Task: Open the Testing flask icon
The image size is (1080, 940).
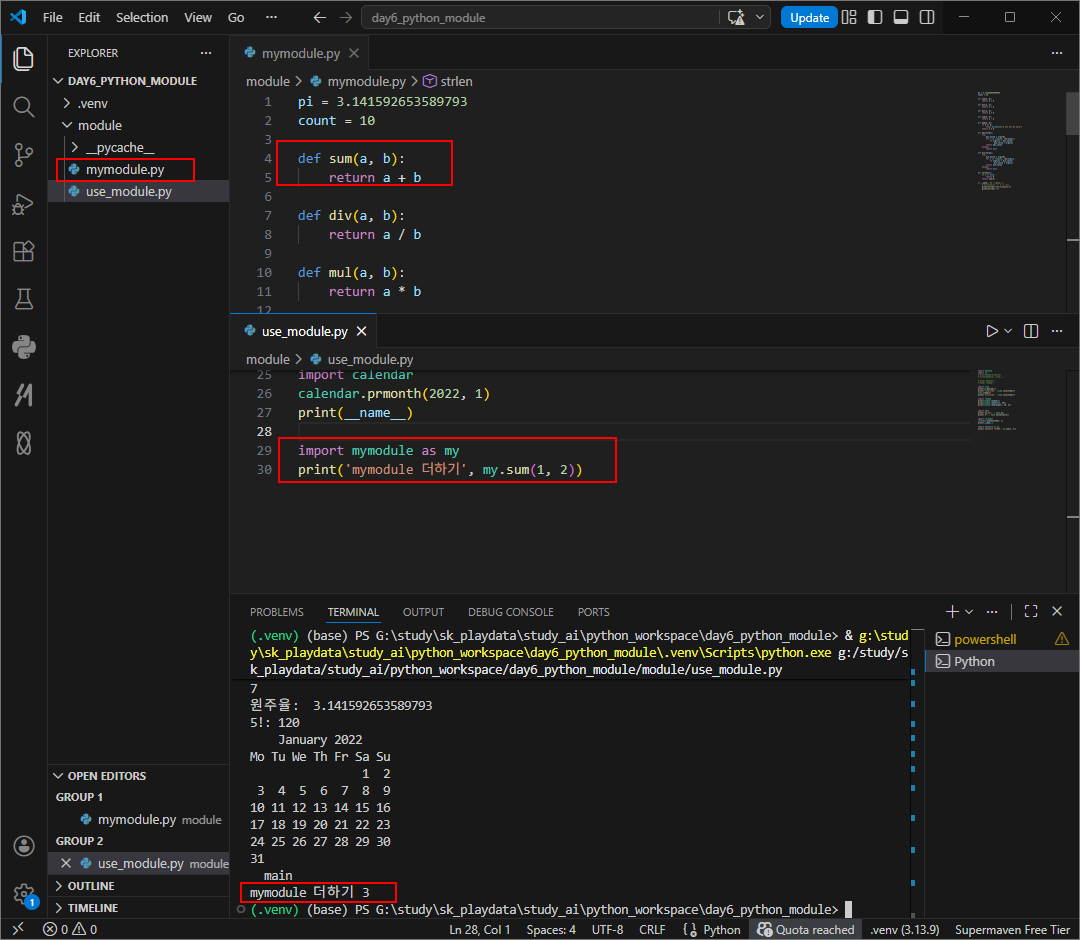Action: (x=23, y=299)
